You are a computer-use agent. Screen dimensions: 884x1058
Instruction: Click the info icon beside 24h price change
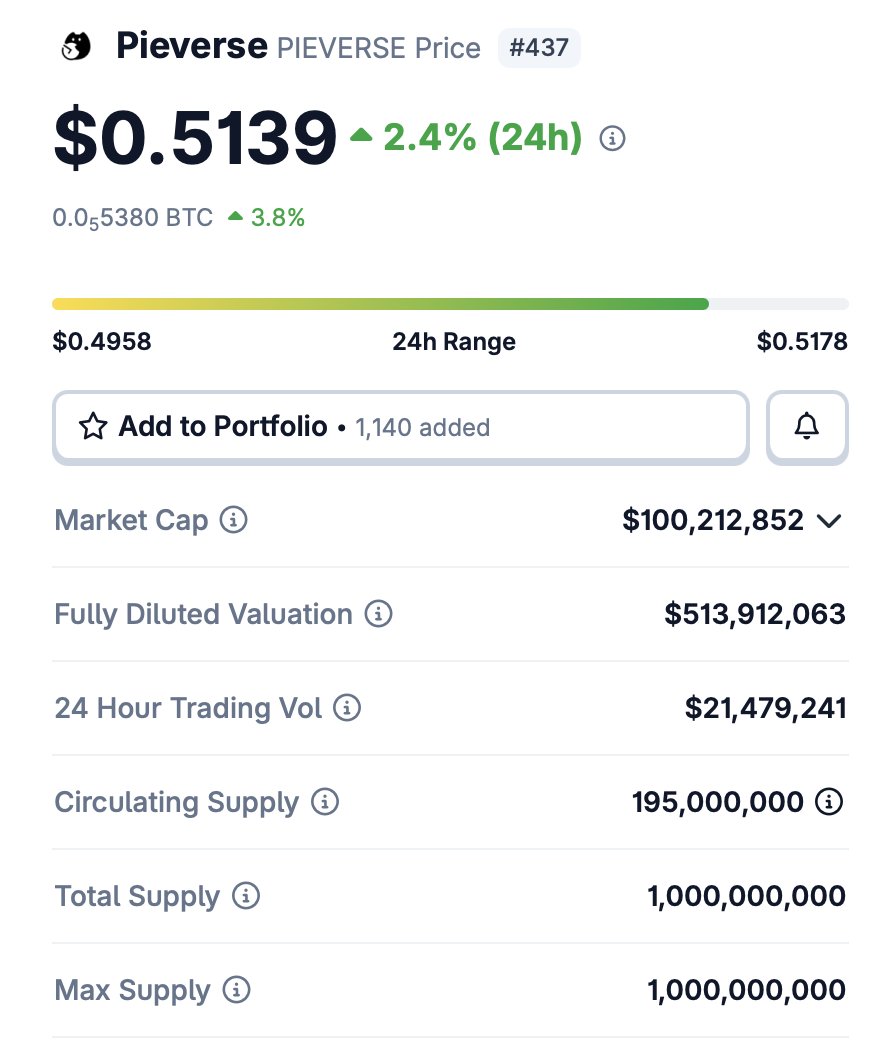click(612, 138)
